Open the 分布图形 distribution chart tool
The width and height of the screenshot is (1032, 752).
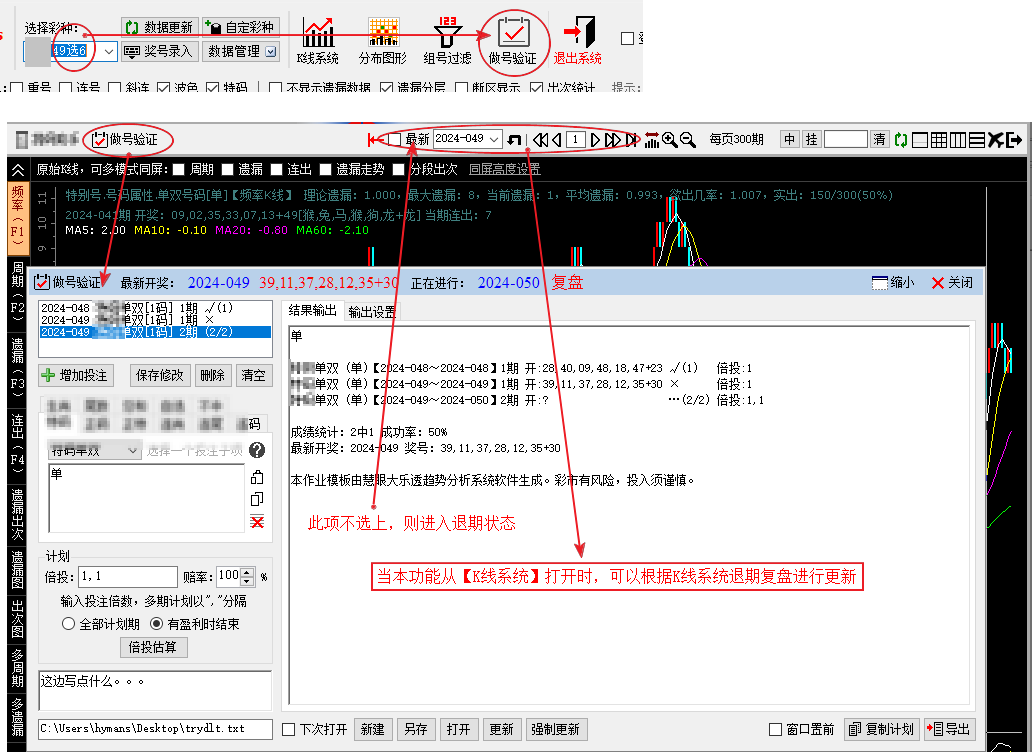(384, 40)
